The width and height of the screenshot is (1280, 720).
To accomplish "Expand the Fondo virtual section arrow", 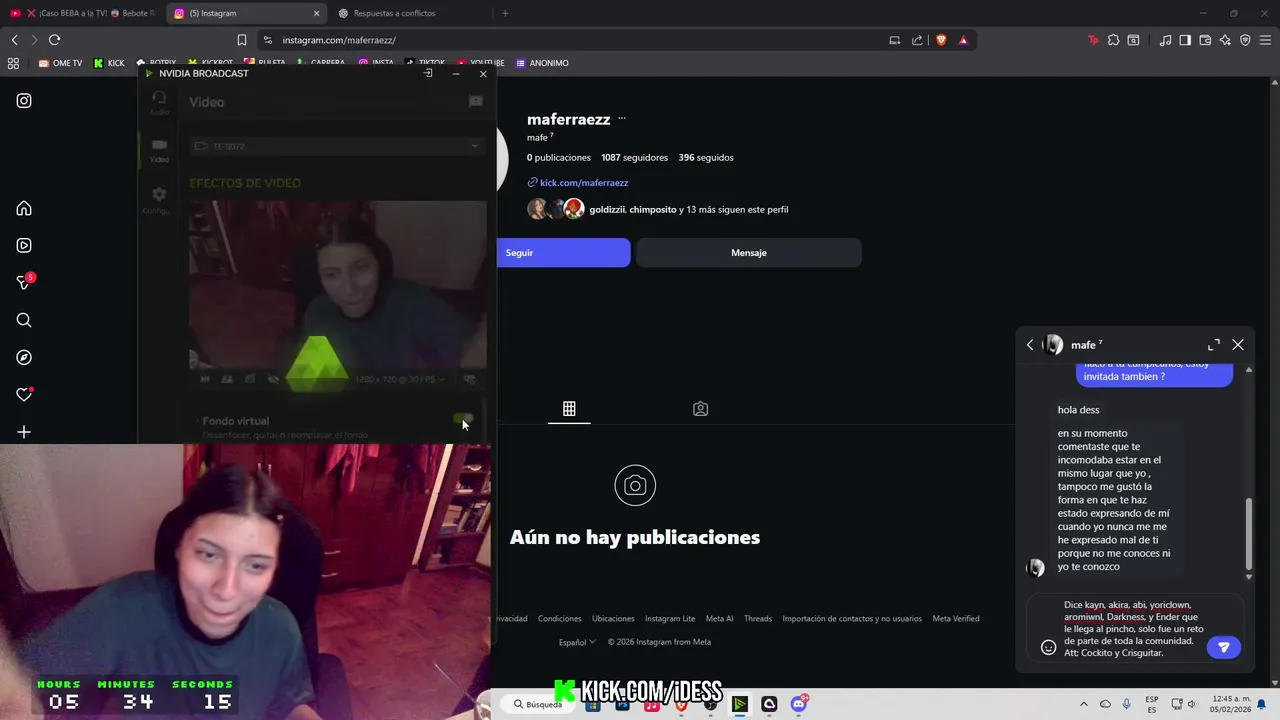I will click(x=197, y=421).
